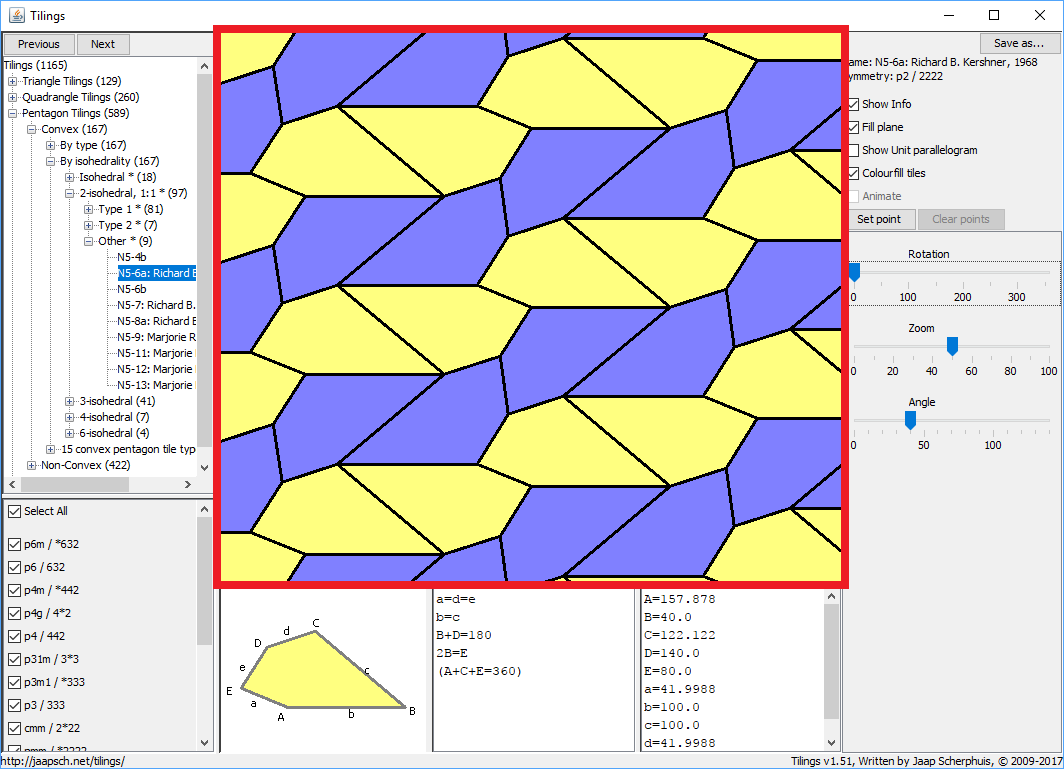Open the Save as... dialog
The width and height of the screenshot is (1064, 769).
click(1019, 43)
